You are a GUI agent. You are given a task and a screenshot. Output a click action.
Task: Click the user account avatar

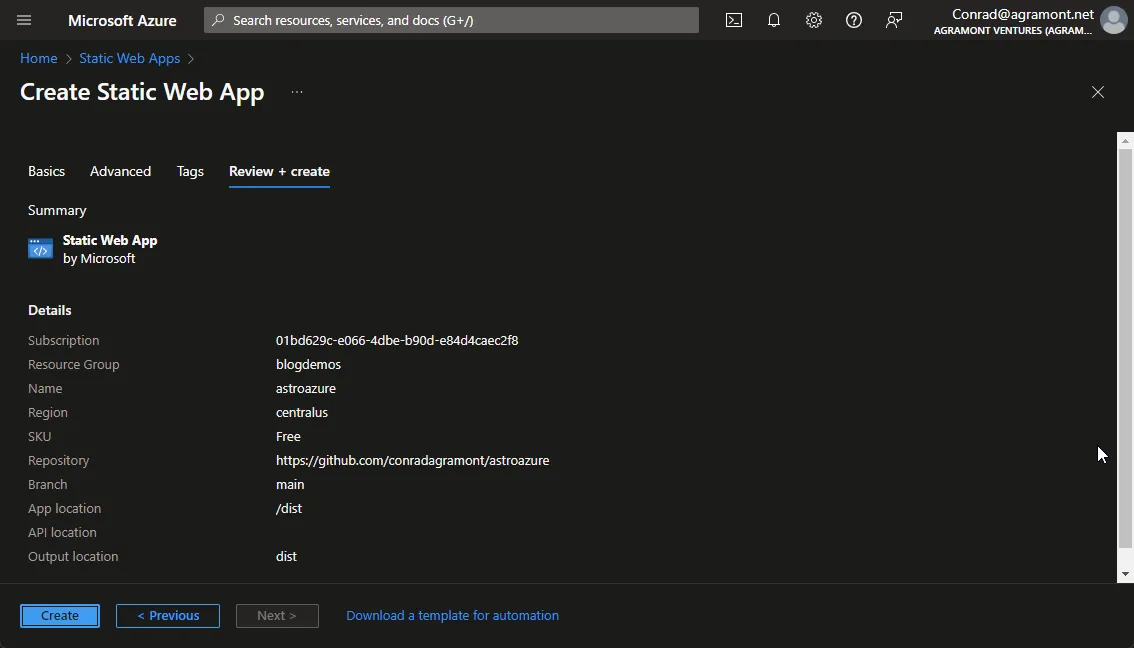1113,20
